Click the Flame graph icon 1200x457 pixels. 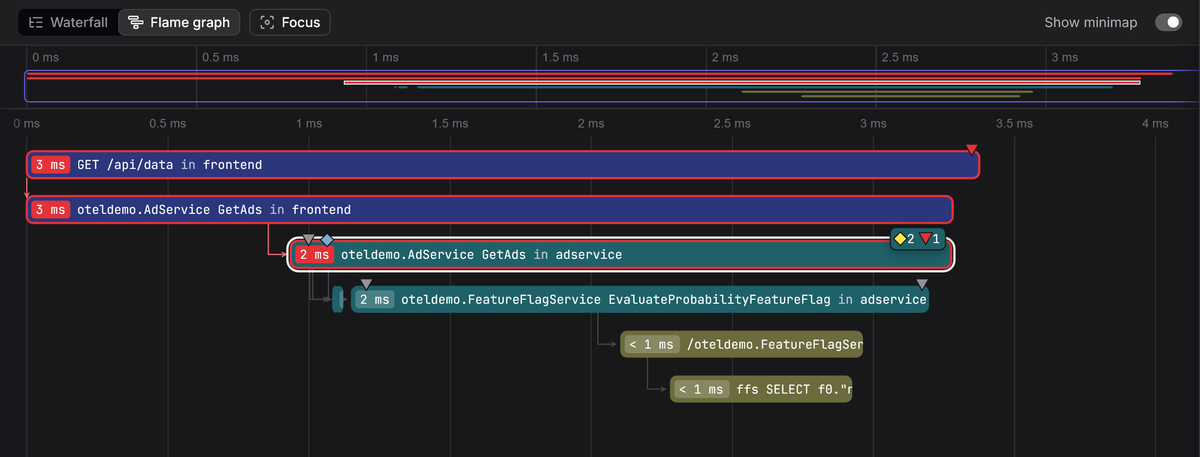click(136, 22)
